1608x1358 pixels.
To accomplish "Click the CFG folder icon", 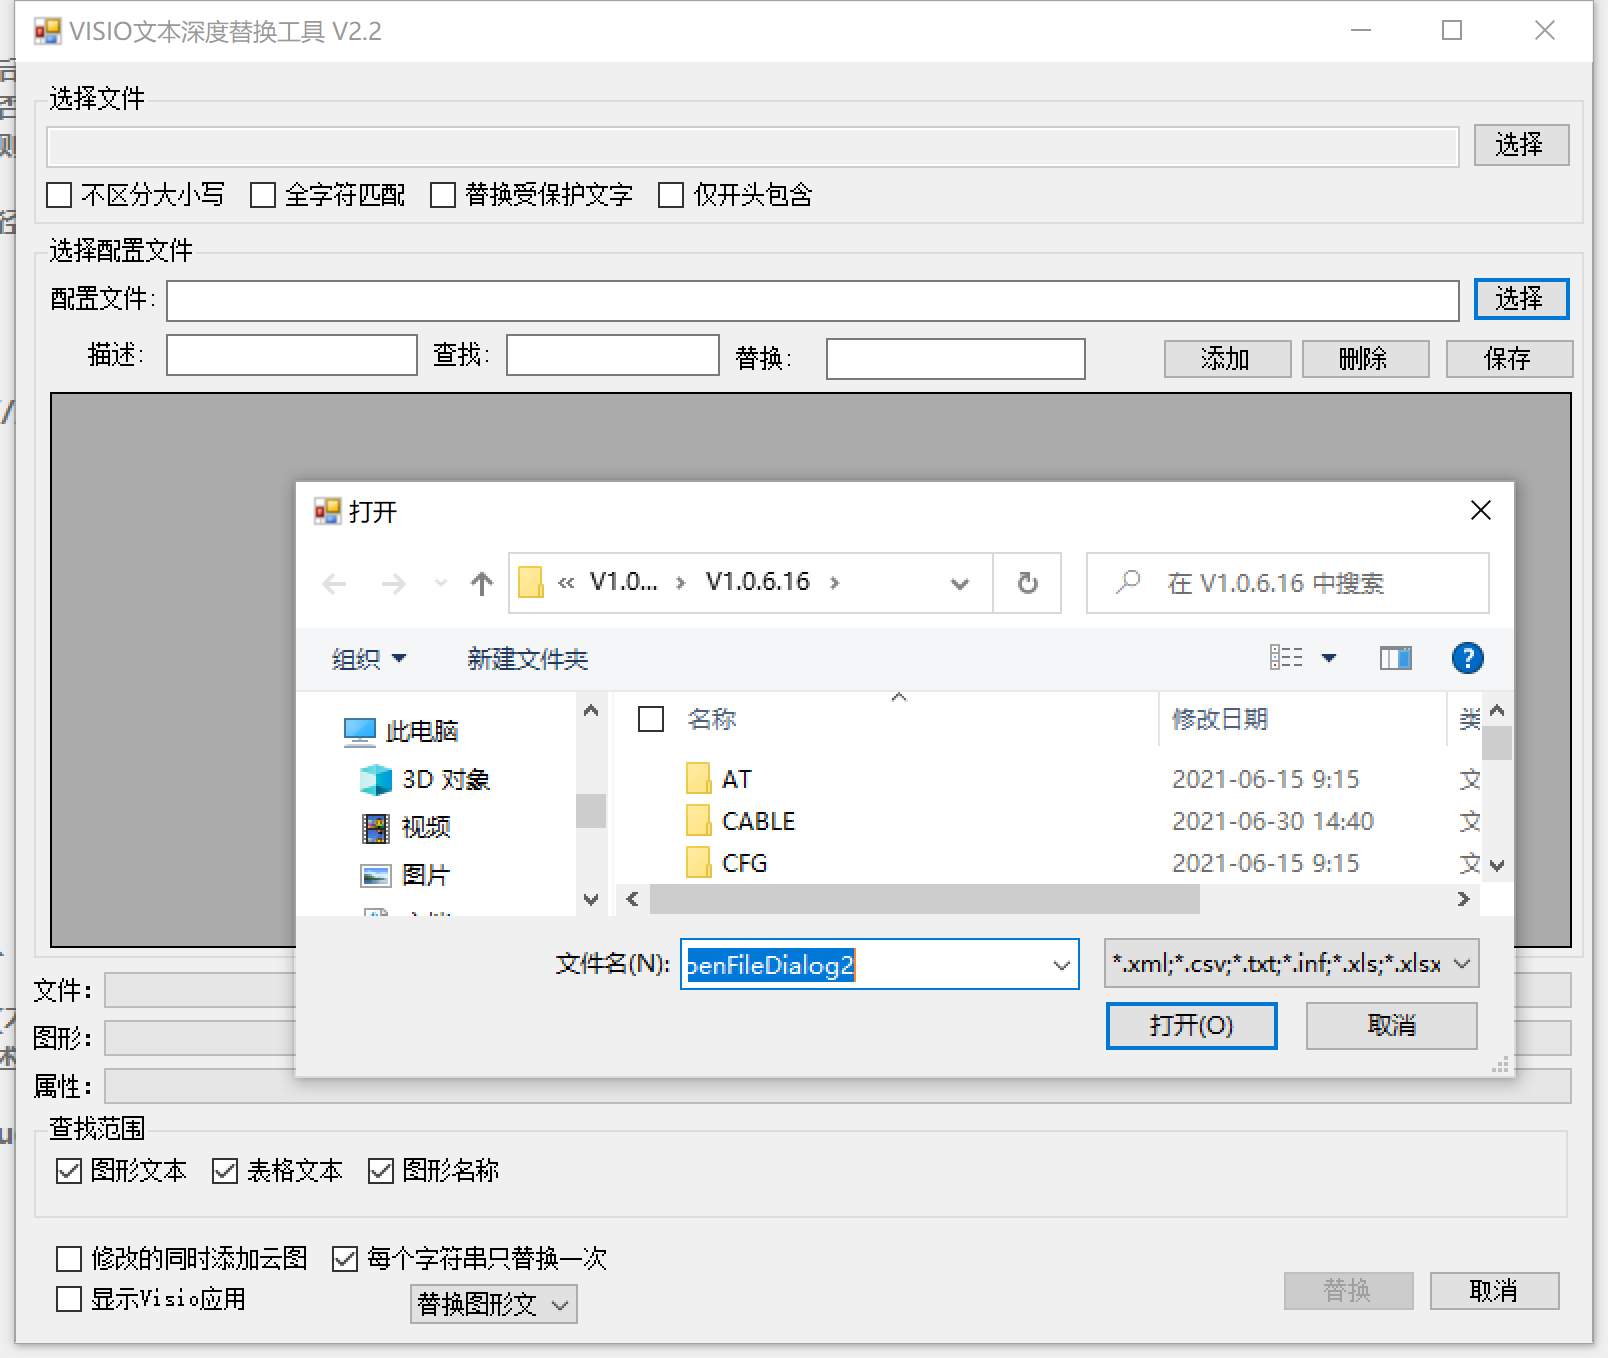I will click(x=699, y=863).
